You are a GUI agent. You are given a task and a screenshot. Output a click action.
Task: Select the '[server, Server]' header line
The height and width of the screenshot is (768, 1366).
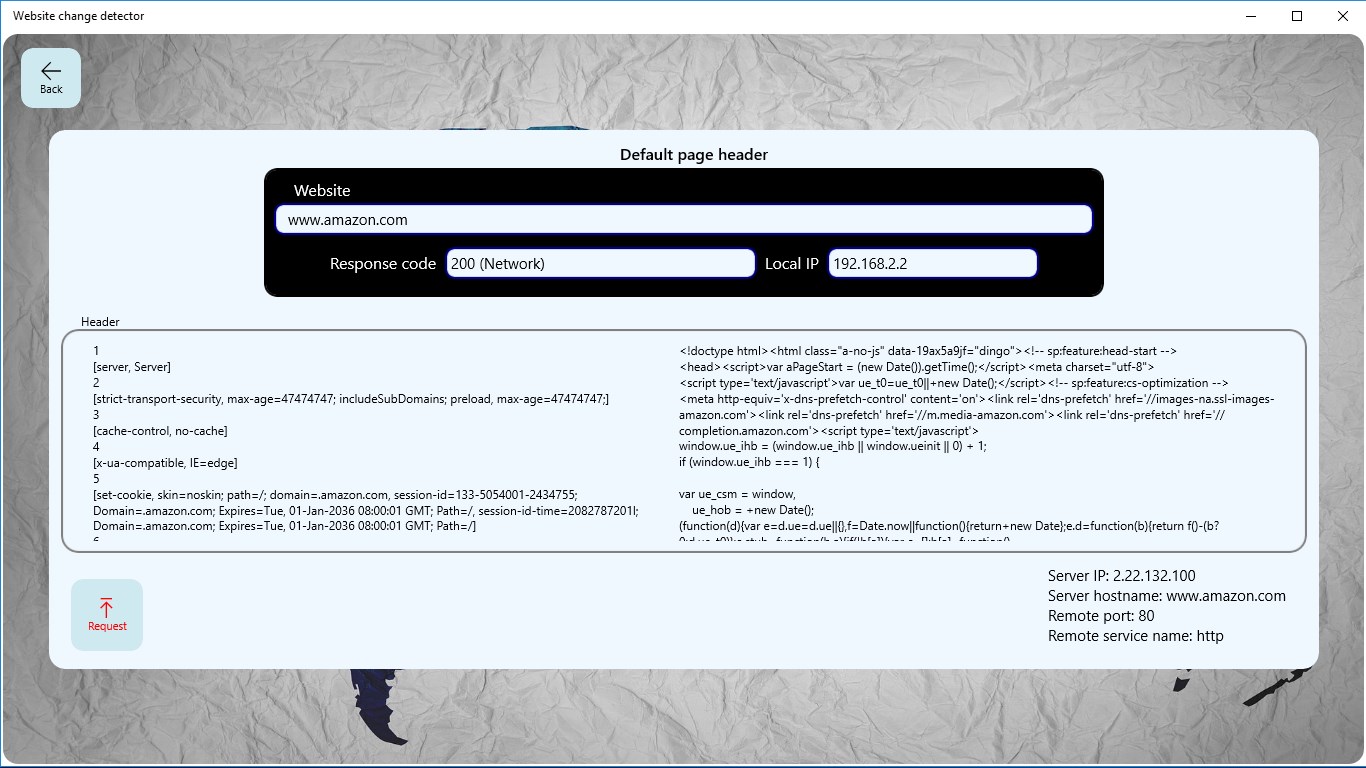[132, 367]
